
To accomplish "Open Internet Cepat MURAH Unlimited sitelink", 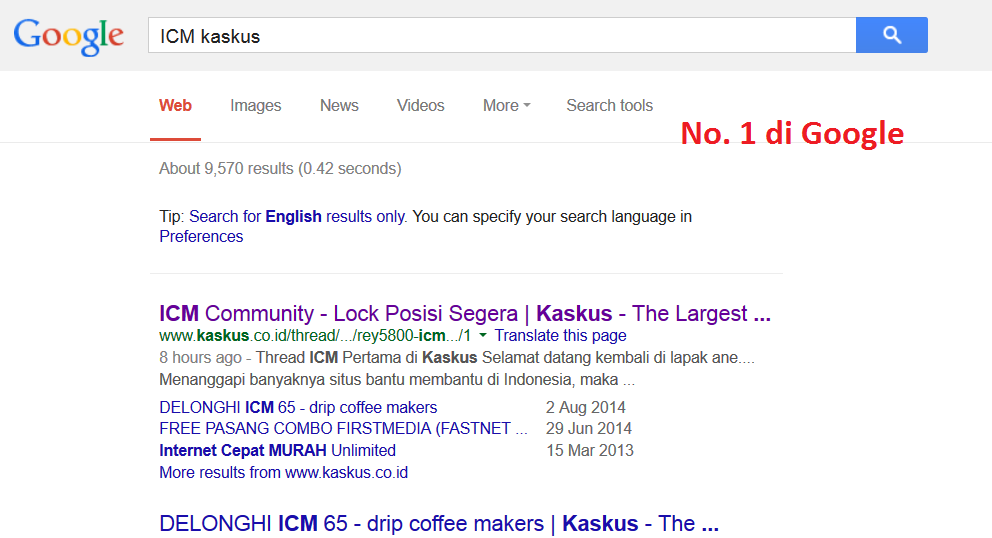I will 277,450.
